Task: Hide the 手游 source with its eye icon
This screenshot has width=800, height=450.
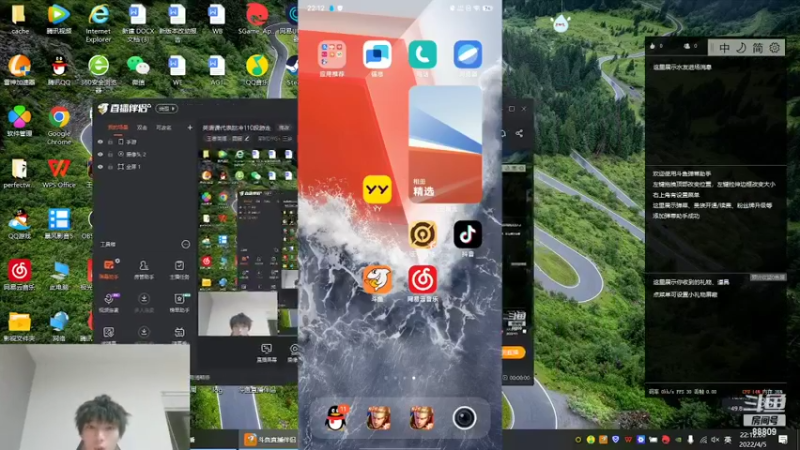Action: coord(101,142)
